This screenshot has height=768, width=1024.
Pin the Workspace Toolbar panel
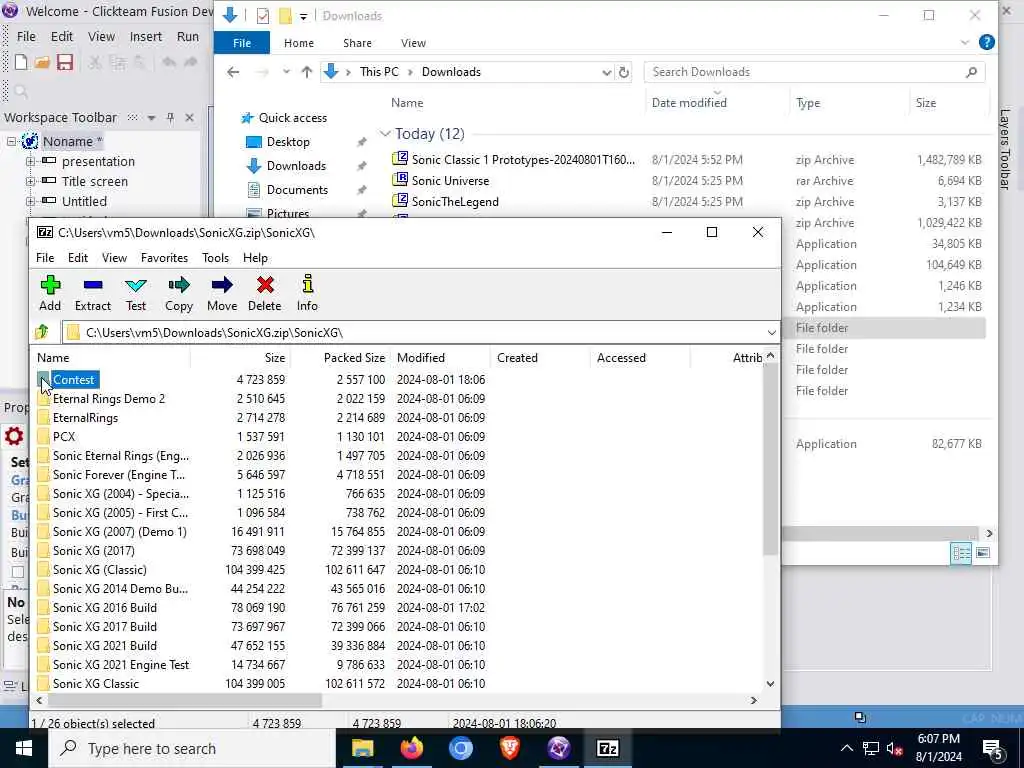pyautogui.click(x=170, y=118)
